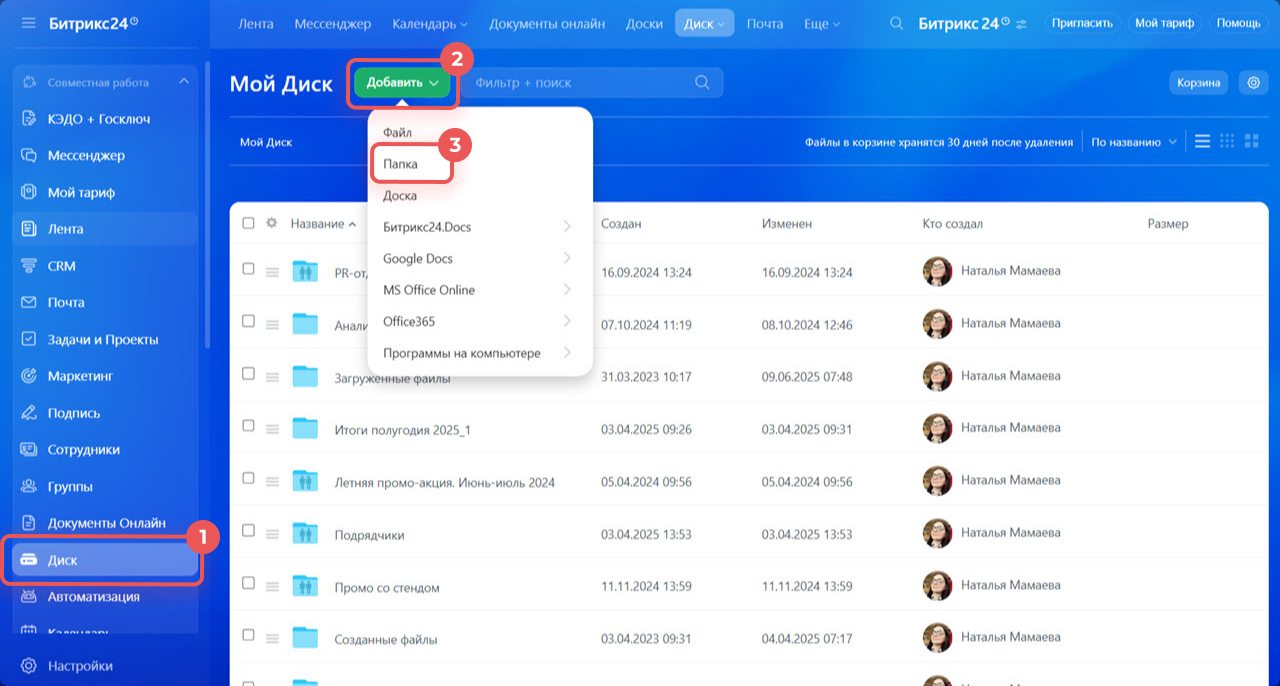Select the Загруженные файлы row checkbox

(248, 374)
